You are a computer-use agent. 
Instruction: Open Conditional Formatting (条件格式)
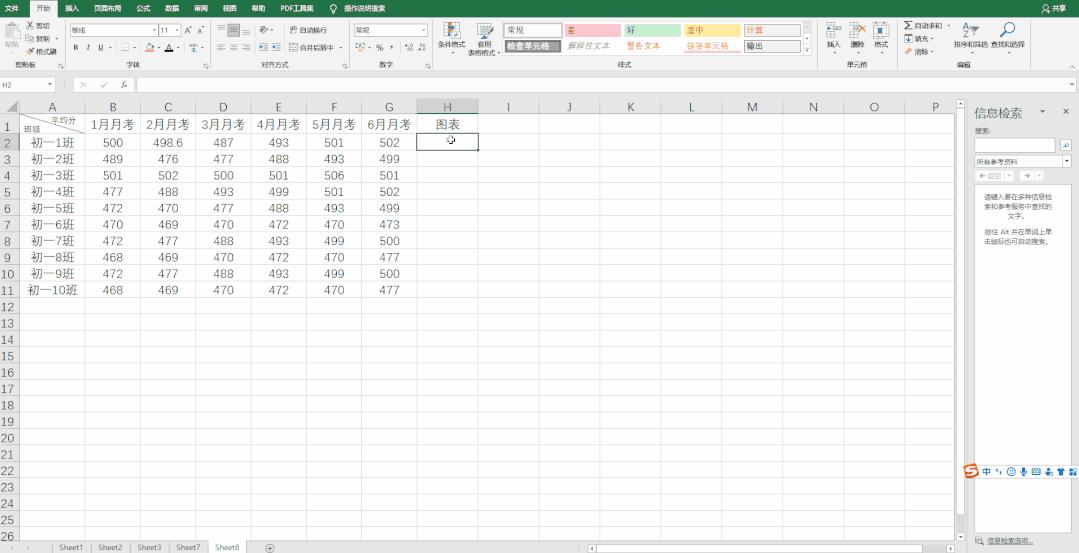pyautogui.click(x=451, y=39)
